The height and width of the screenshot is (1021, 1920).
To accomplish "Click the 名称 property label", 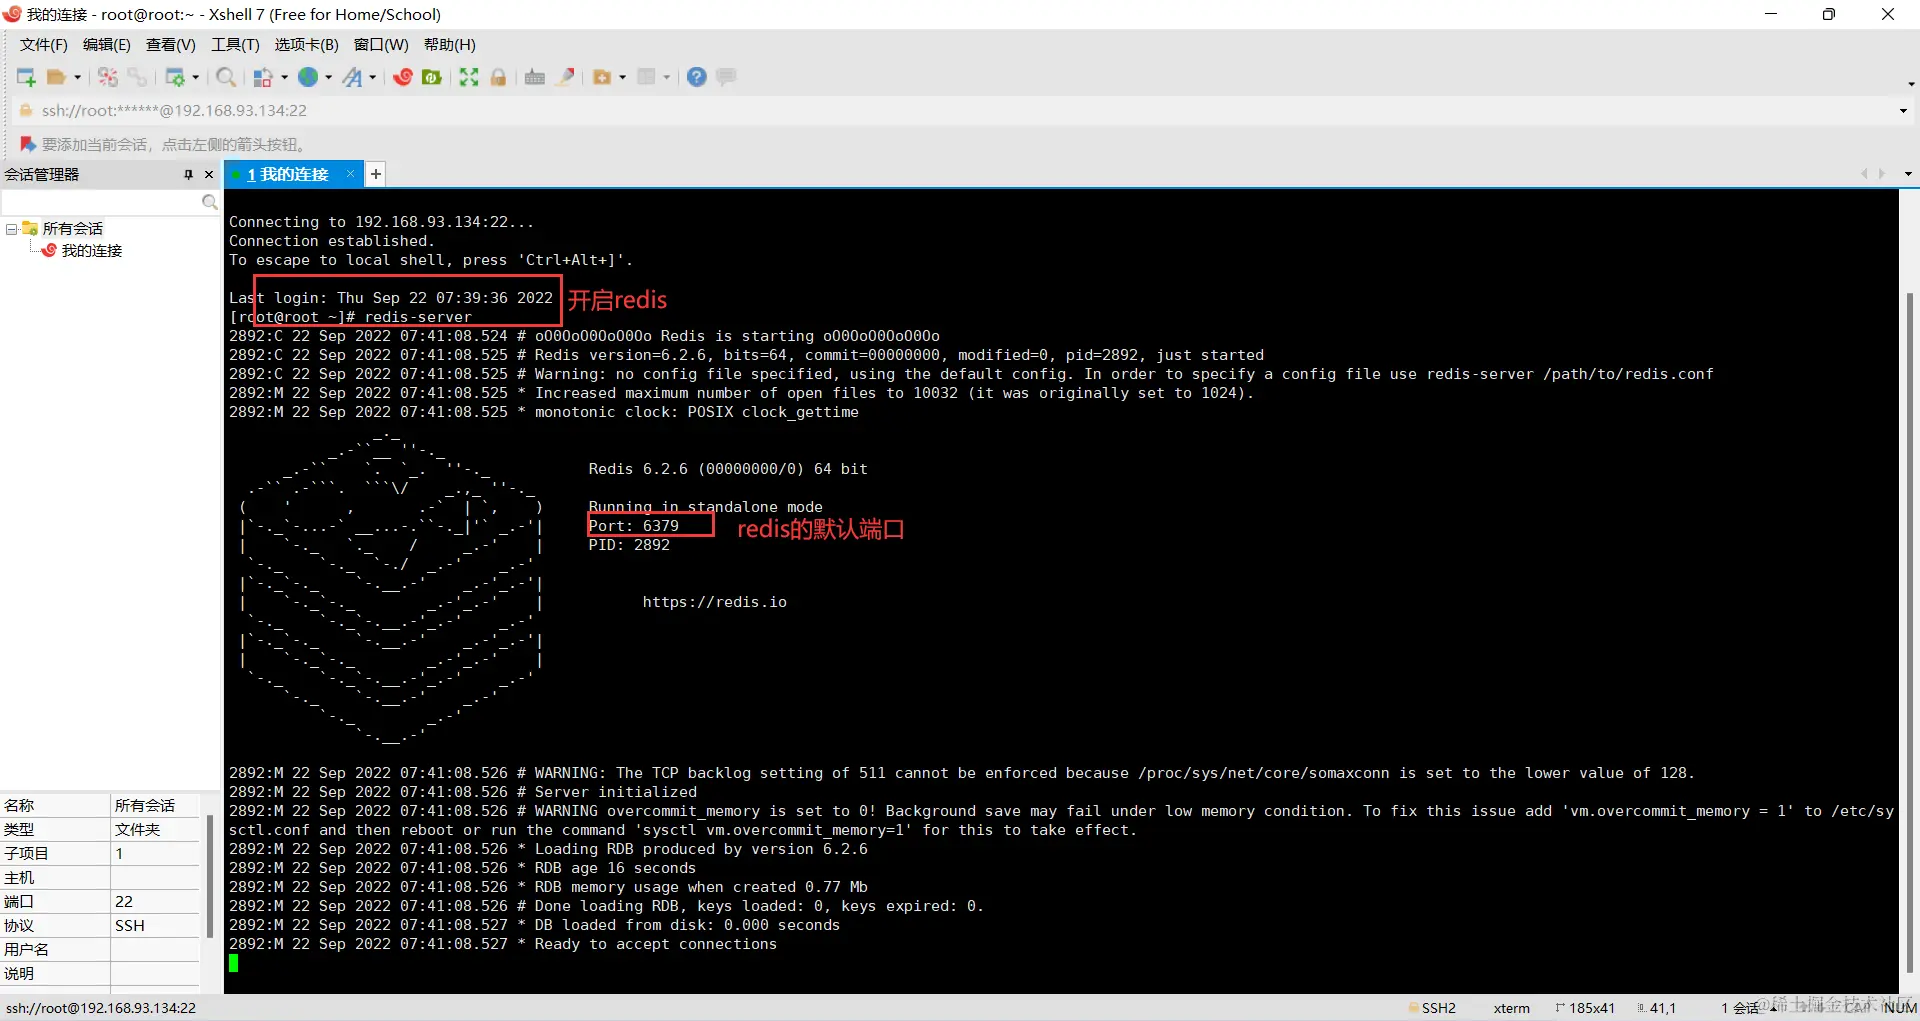I will 19,806.
